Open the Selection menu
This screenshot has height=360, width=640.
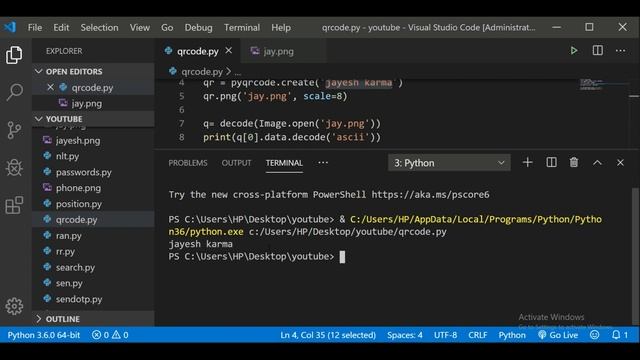(99, 27)
